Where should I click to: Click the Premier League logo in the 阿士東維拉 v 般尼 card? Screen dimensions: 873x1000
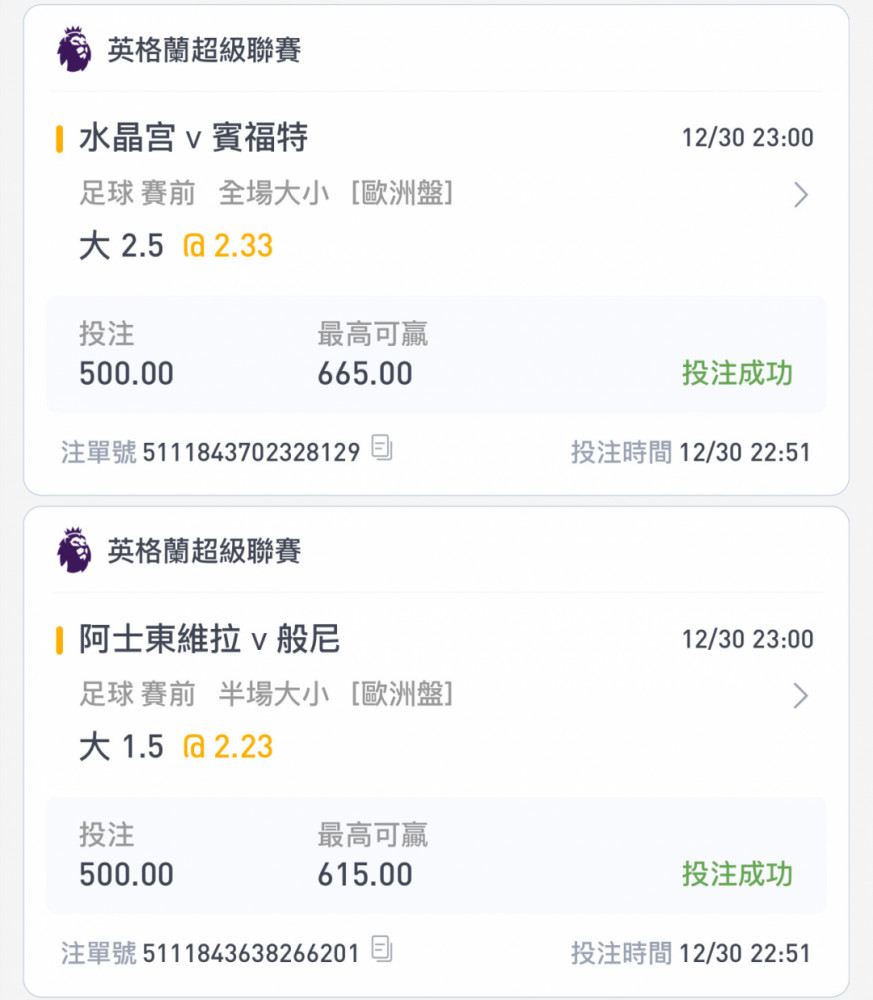coord(74,551)
